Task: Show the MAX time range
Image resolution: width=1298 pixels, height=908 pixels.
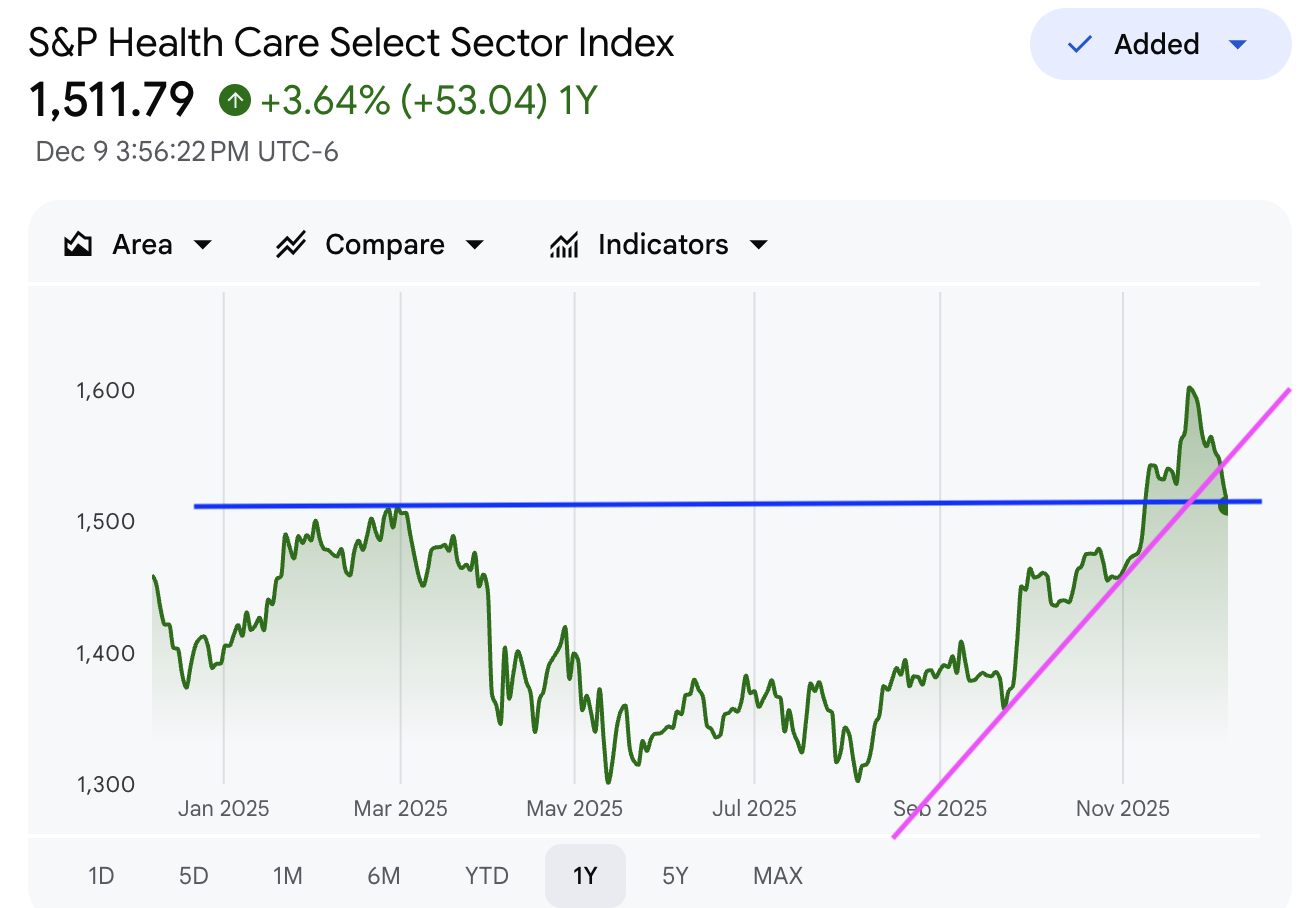Action: (x=778, y=876)
